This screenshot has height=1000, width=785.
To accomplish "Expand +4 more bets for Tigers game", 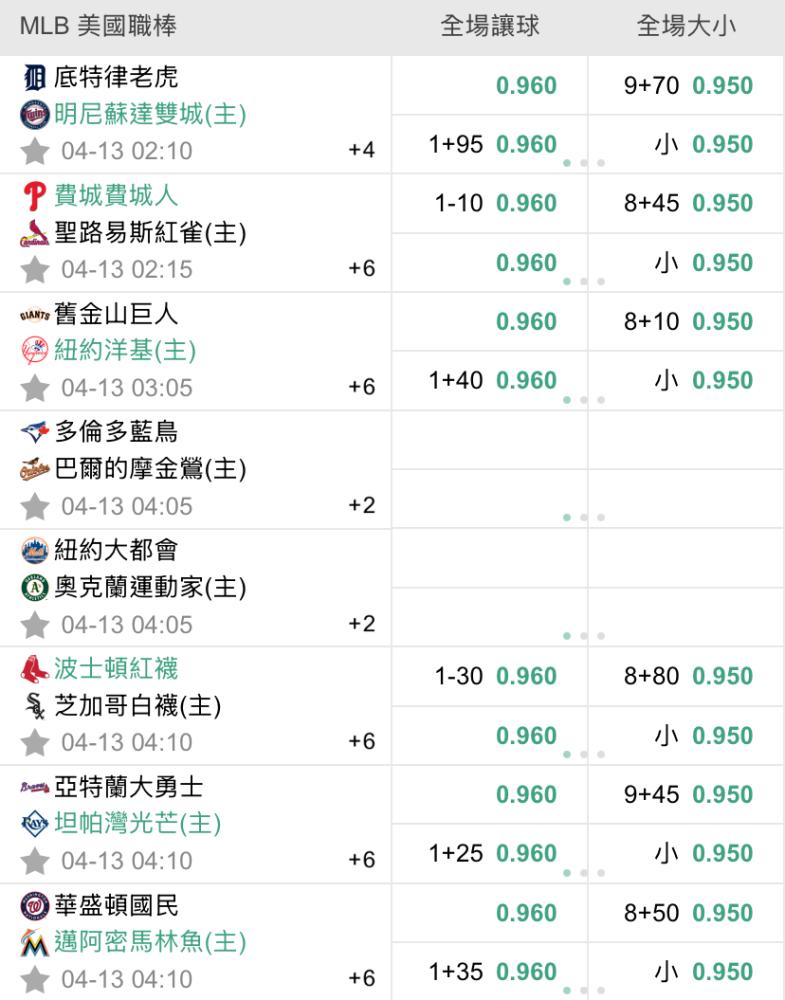I will coord(361,151).
